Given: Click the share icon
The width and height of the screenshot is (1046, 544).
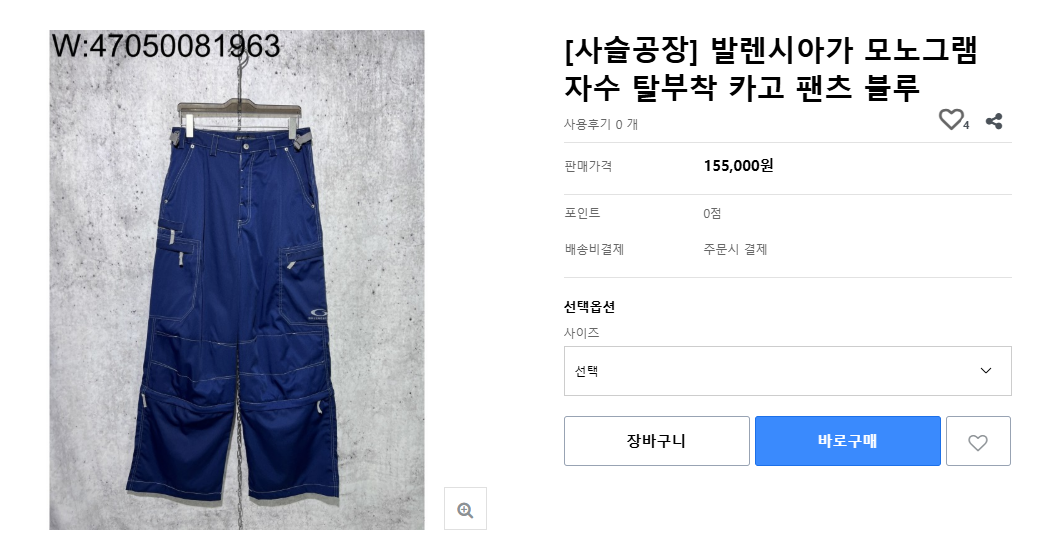Looking at the screenshot, I should click(x=994, y=121).
